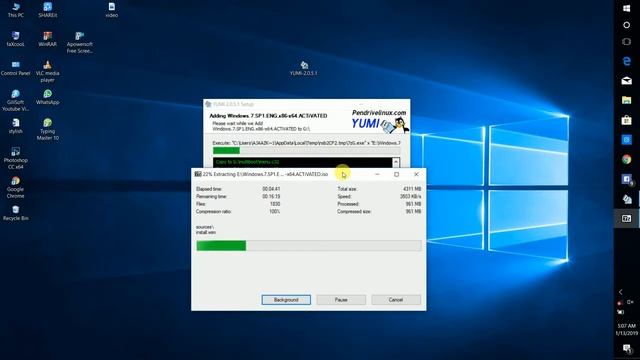Click the 'Compression ratio' label
The image size is (640, 360).
214,211
